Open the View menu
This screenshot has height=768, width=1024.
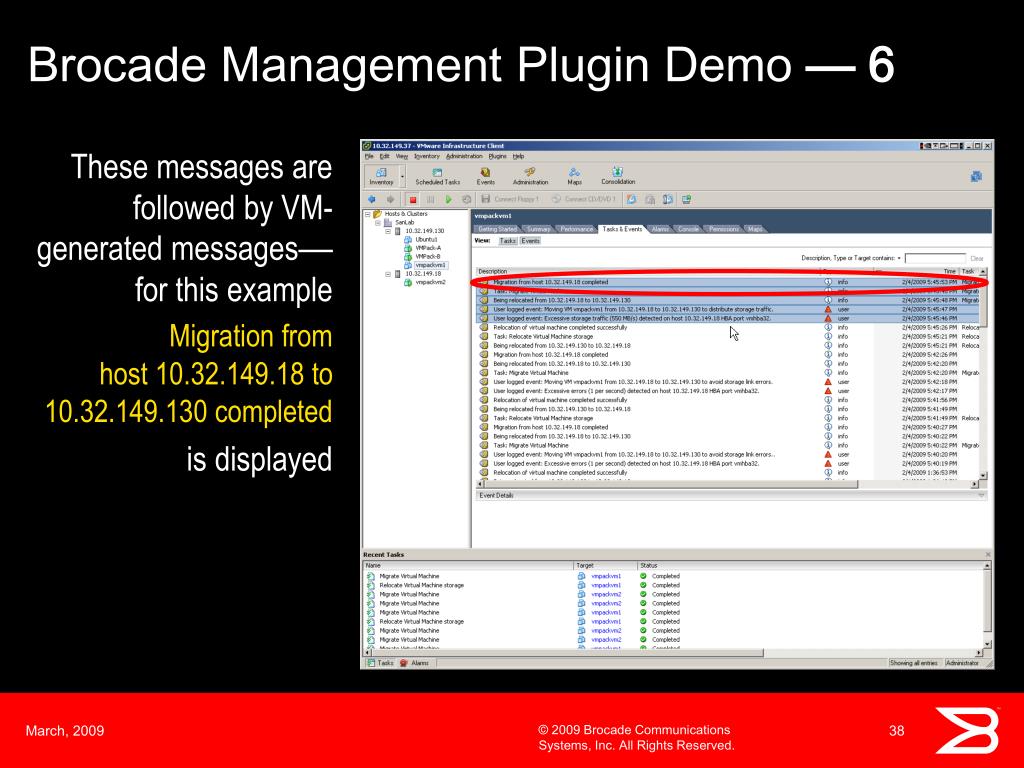[x=402, y=157]
